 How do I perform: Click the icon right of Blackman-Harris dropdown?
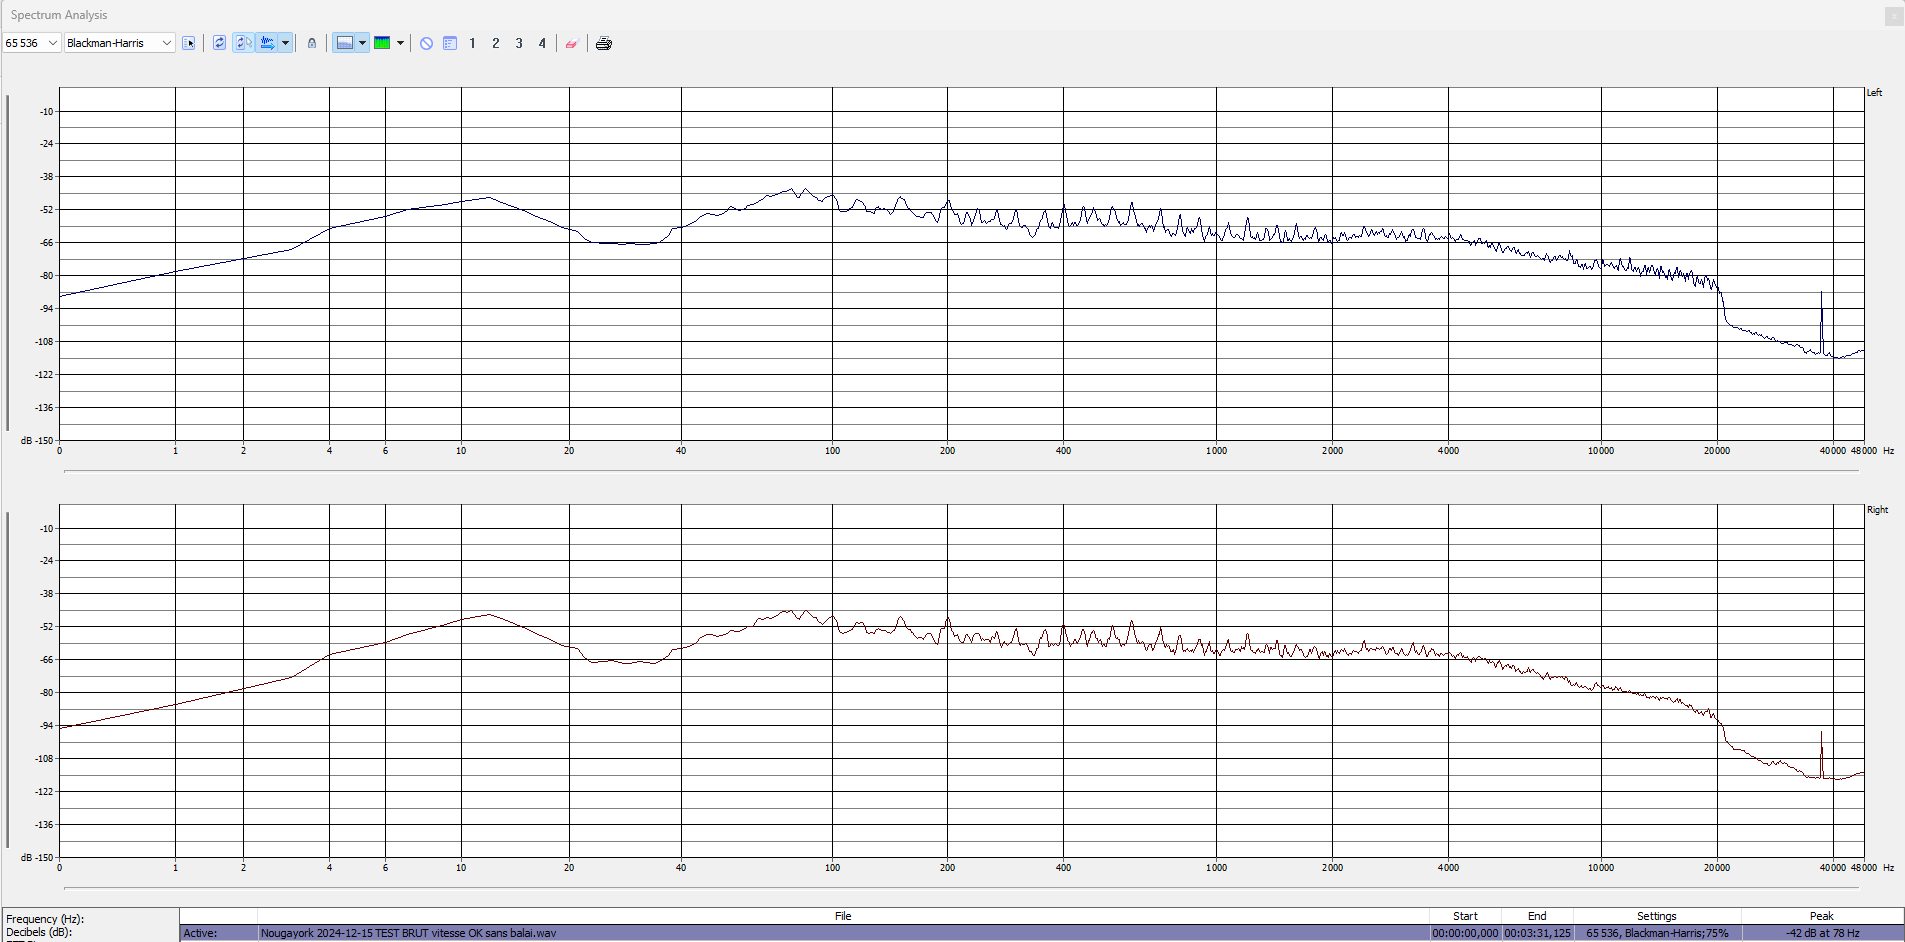pyautogui.click(x=189, y=43)
